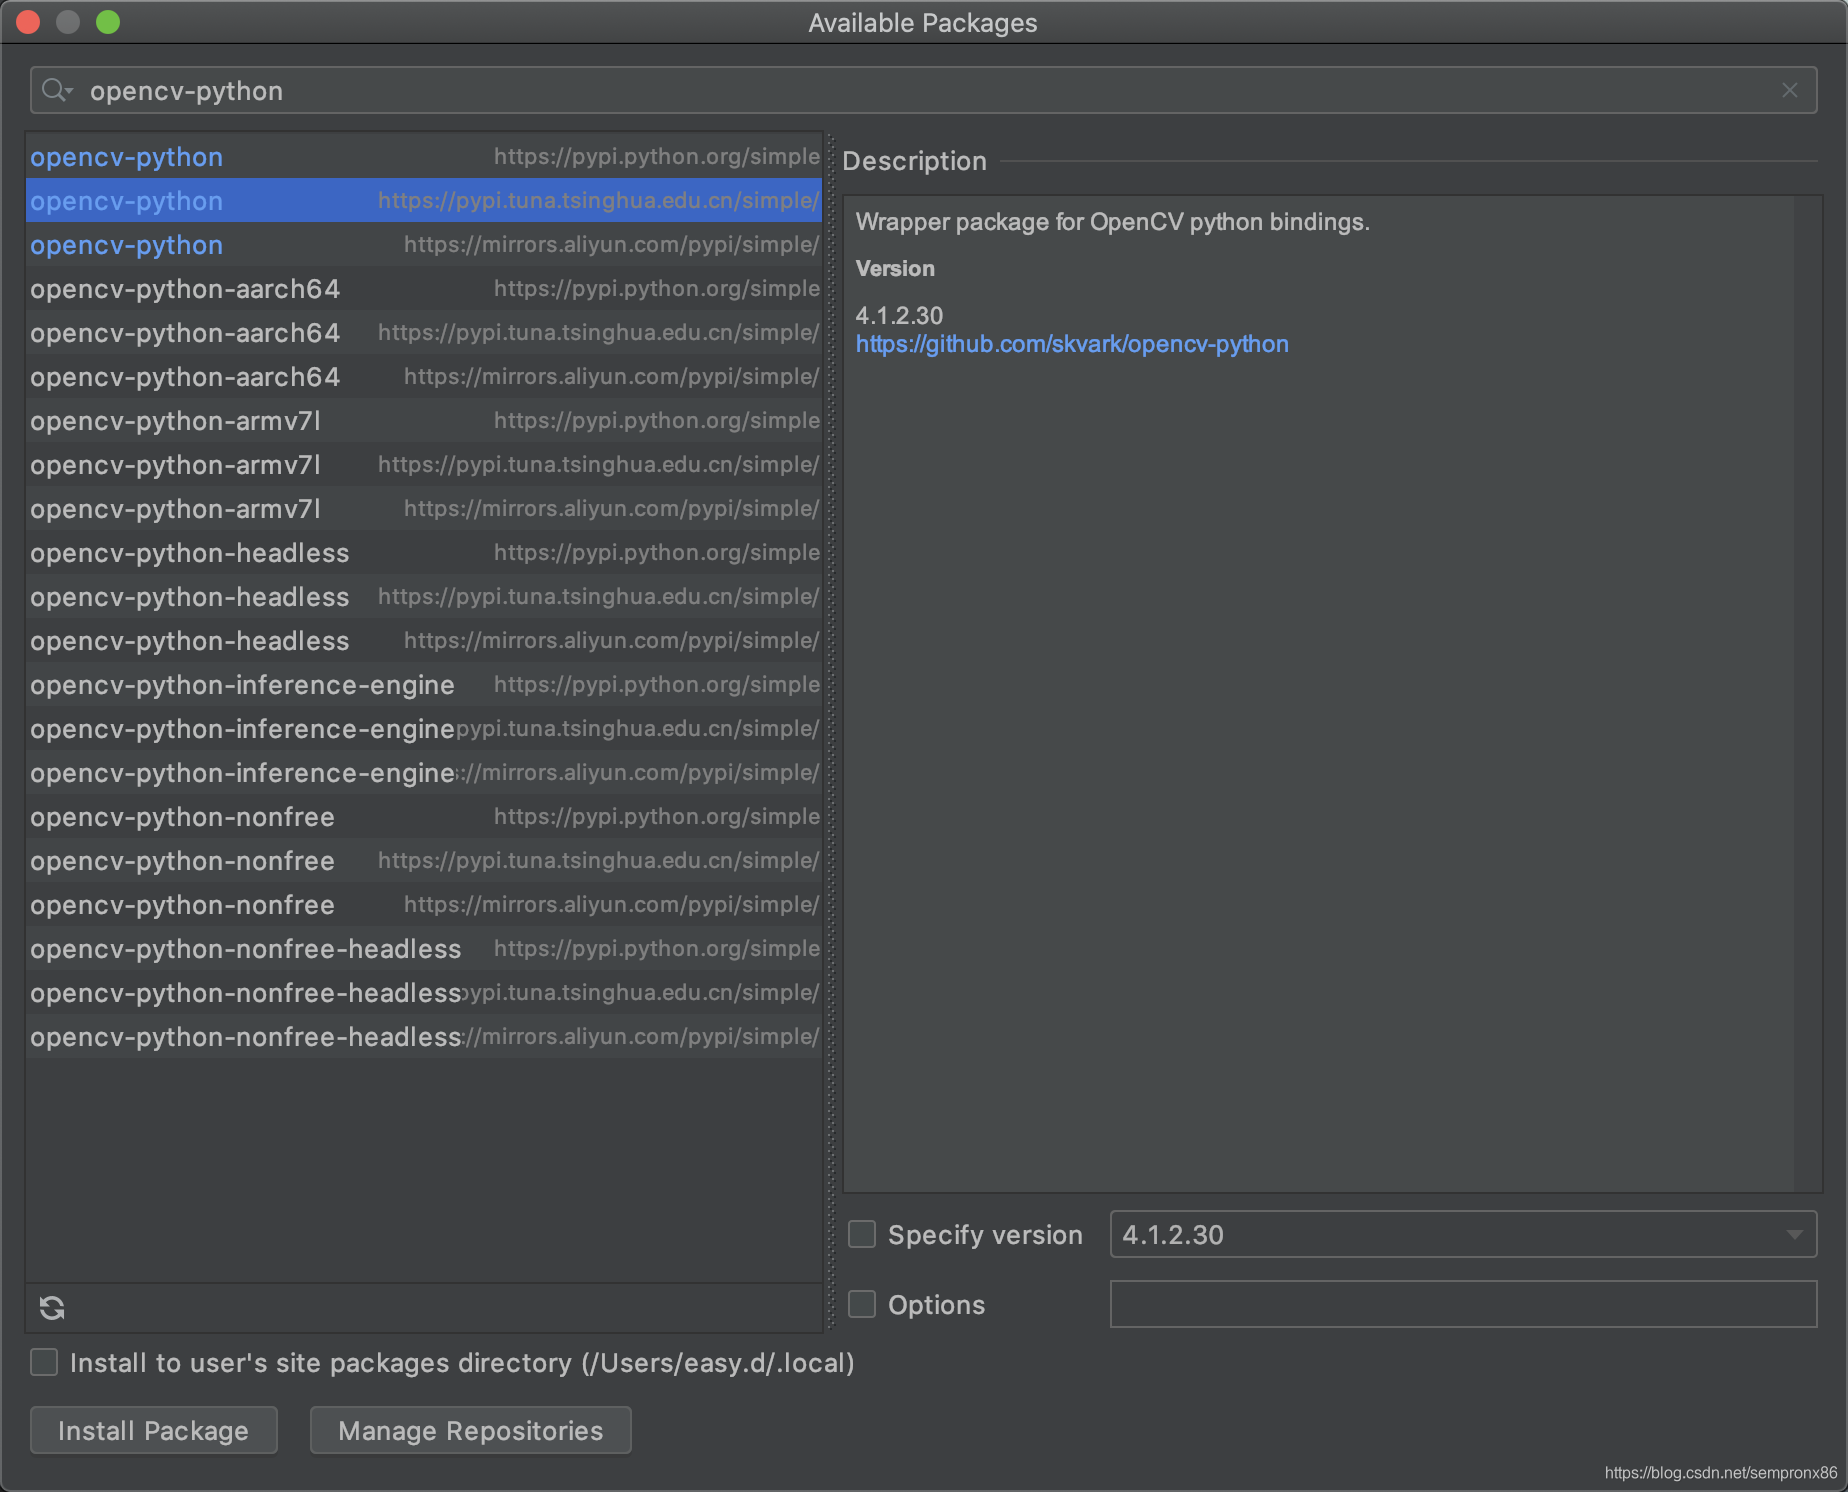The width and height of the screenshot is (1848, 1492).
Task: Select opencv-python-armv7l from tsinghua mirror
Action: [424, 465]
